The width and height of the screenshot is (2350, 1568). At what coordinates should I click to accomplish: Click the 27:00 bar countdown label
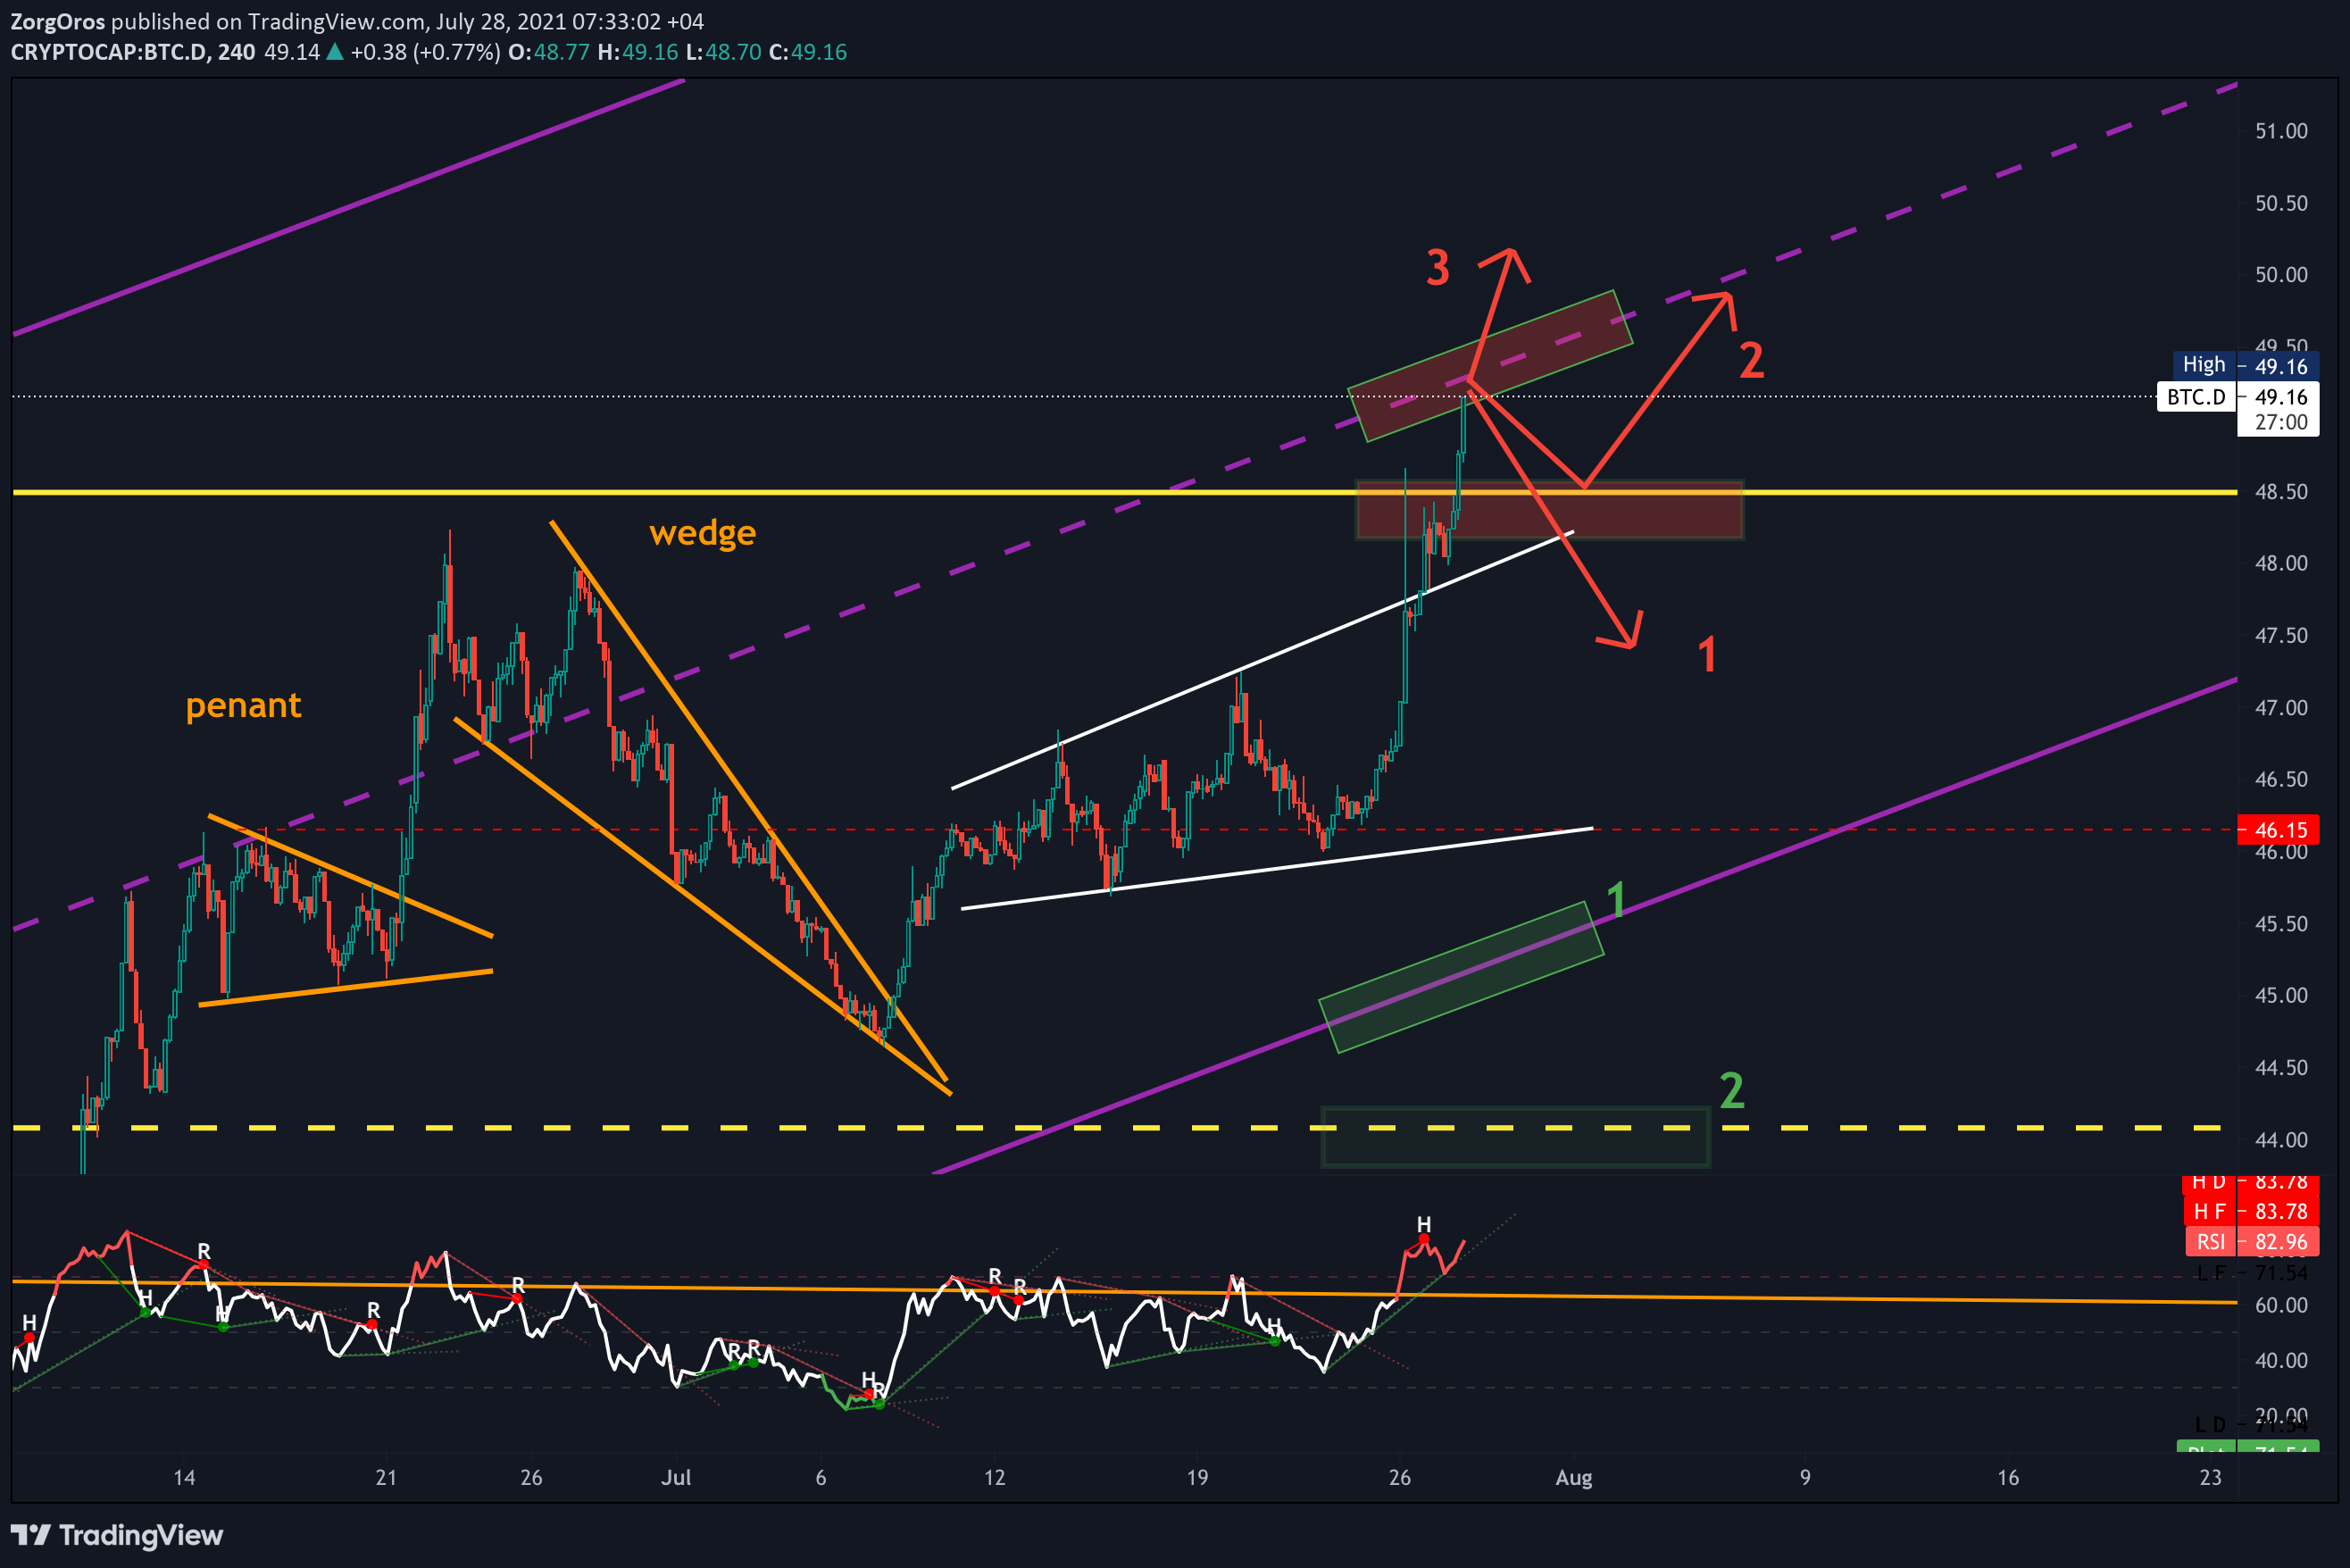click(2281, 422)
